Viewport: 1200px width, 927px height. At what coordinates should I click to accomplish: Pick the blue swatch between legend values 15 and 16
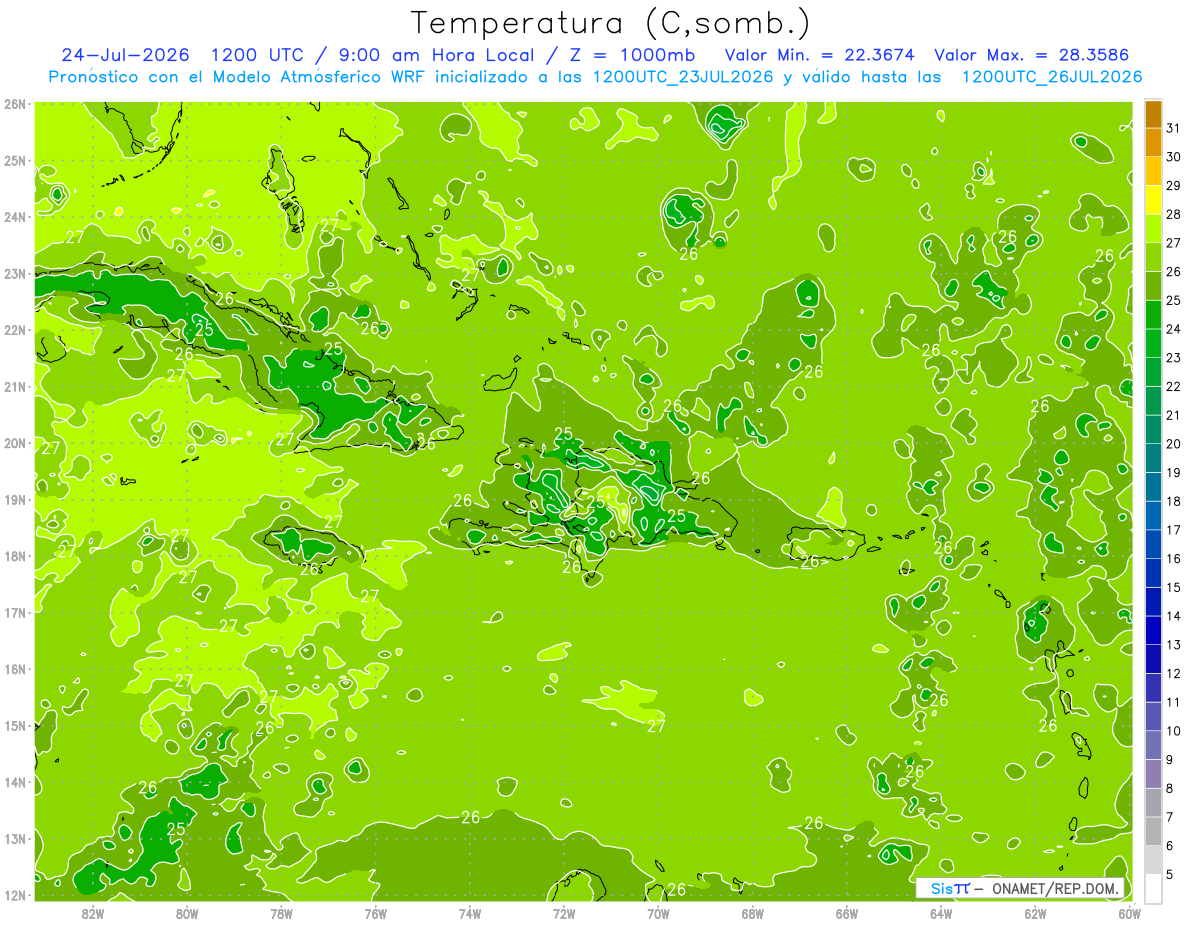coord(1153,574)
